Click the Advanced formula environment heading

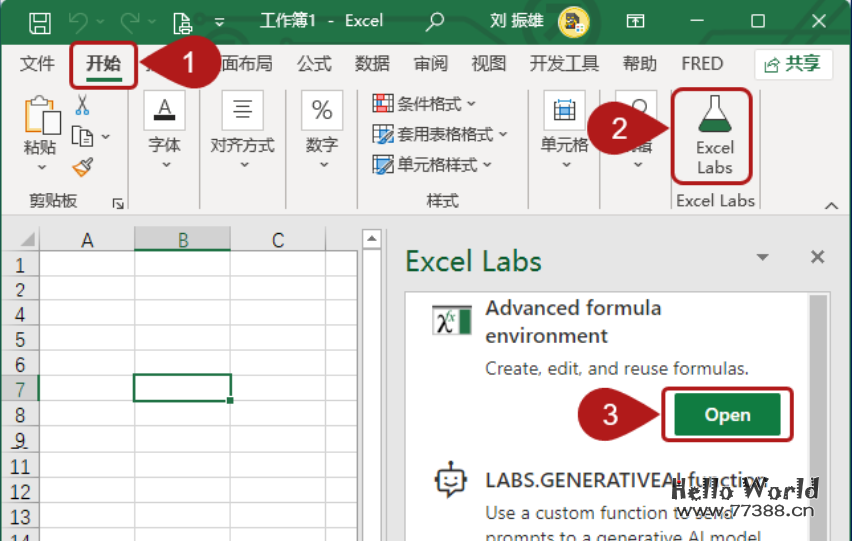pos(573,322)
